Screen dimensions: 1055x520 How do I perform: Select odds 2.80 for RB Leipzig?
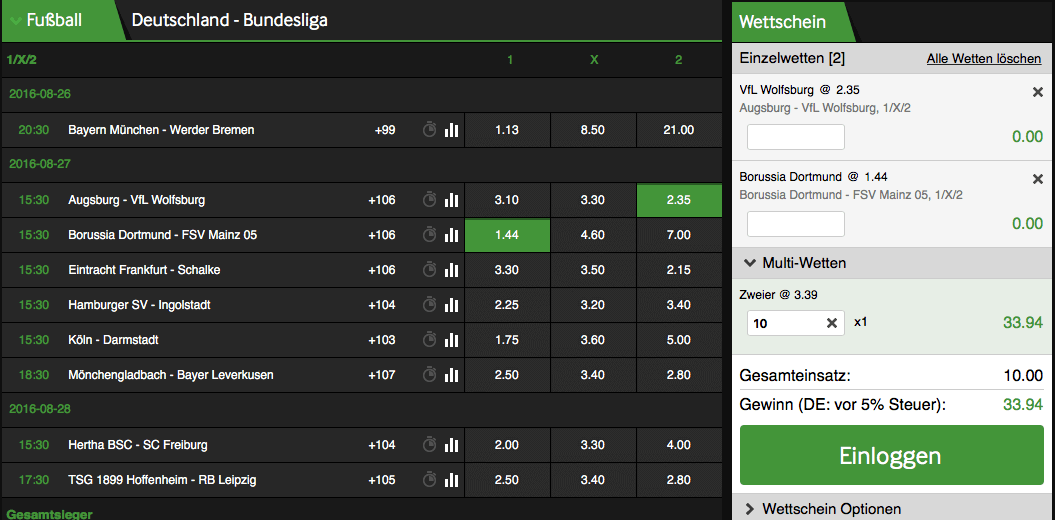(679, 480)
